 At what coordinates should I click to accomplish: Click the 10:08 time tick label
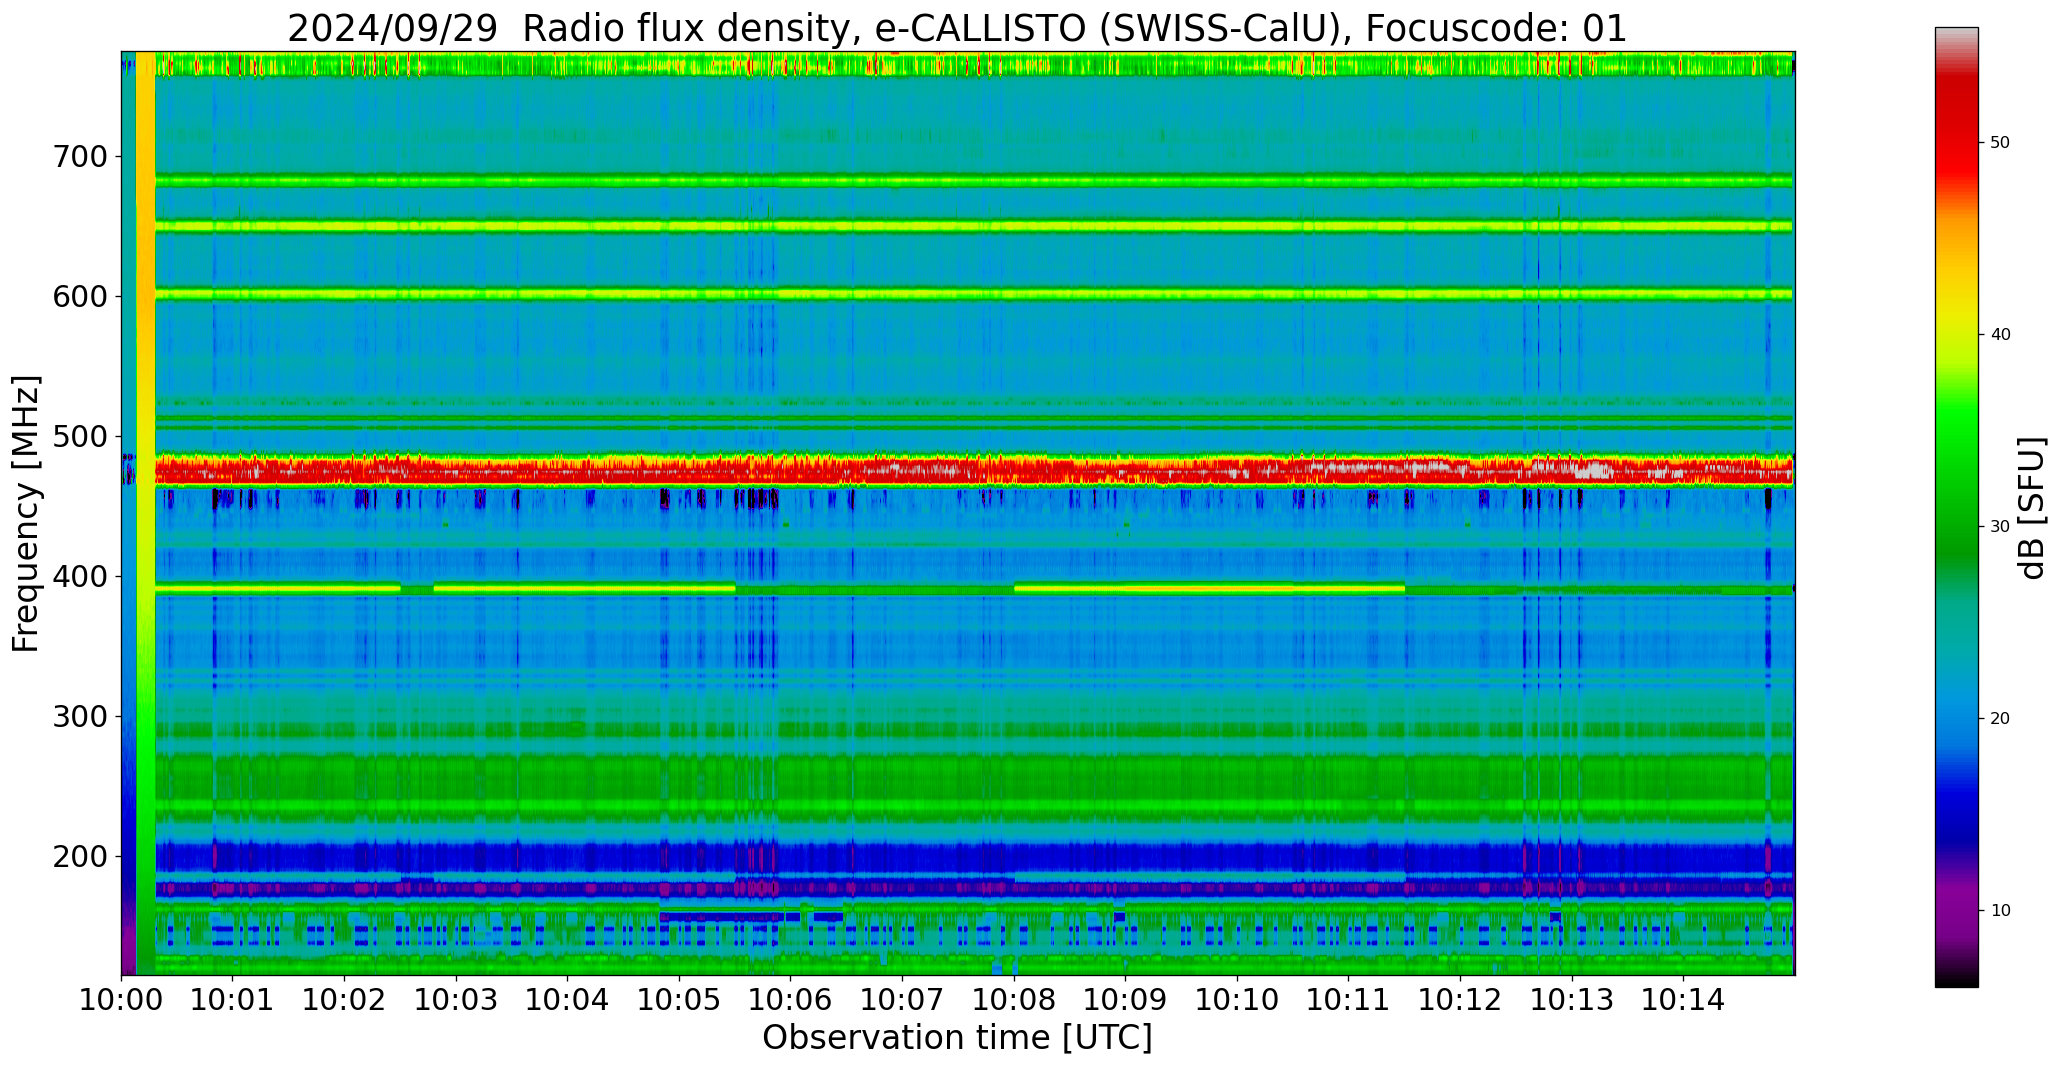(1014, 1000)
